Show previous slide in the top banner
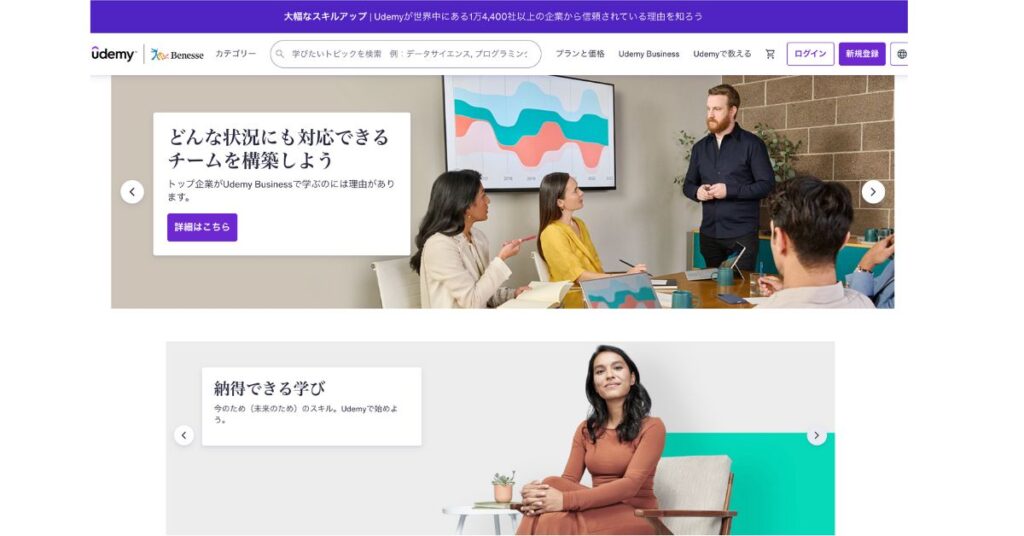The width and height of the screenshot is (1024, 536). 132,192
